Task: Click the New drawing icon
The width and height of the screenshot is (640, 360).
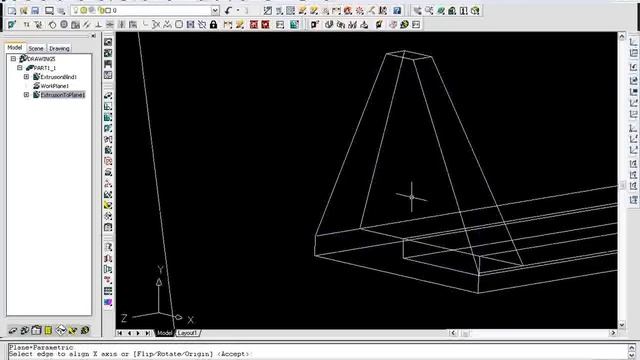Action: (12, 11)
